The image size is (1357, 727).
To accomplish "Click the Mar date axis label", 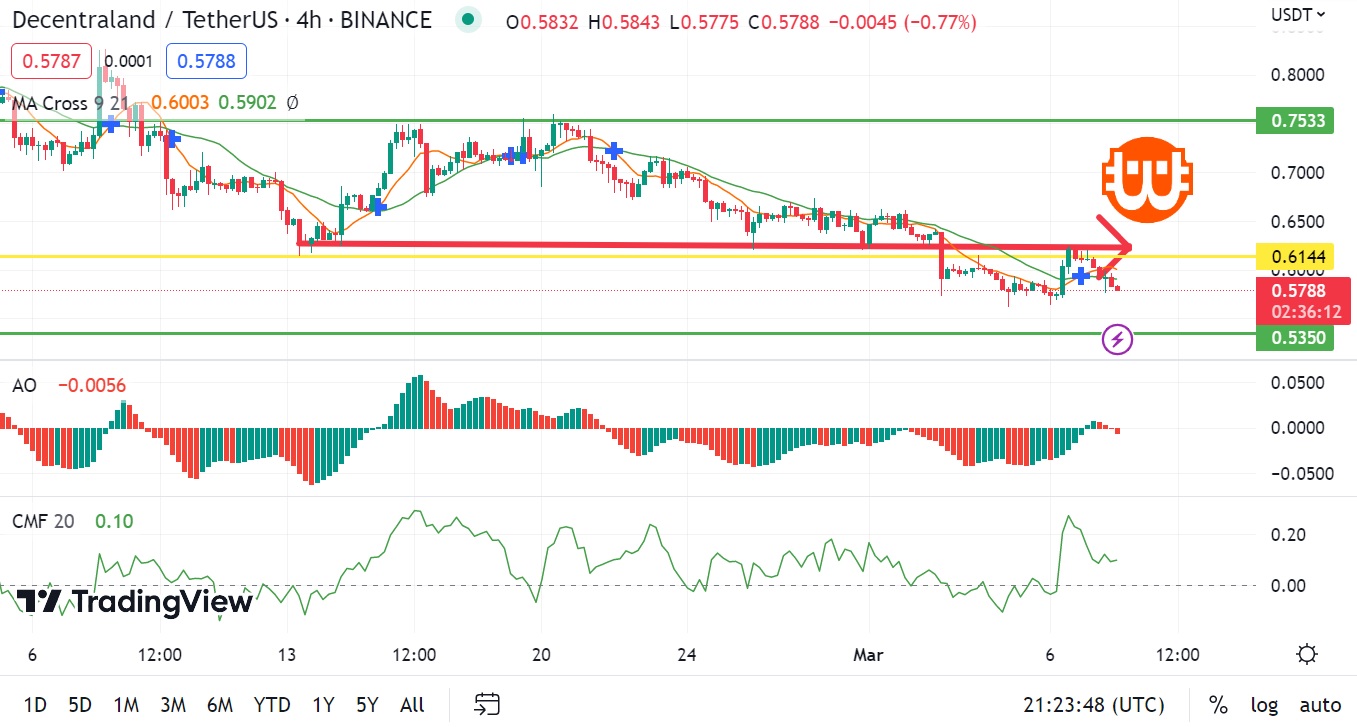I will (868, 656).
